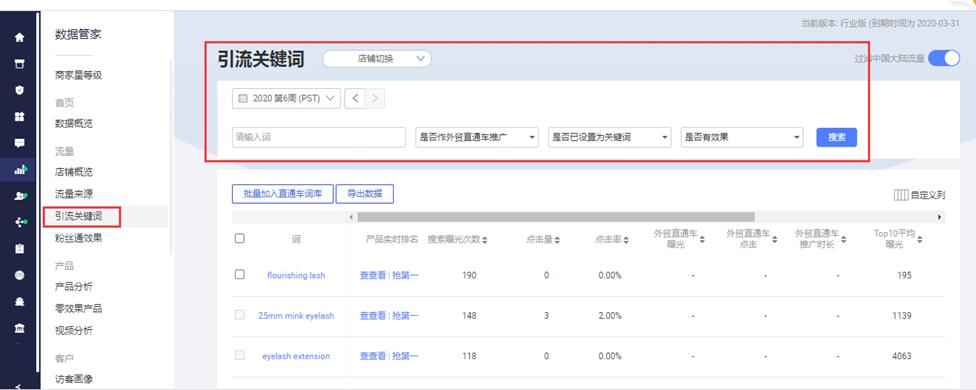
Task: Open the four-squares products icon
Action: click(x=19, y=116)
